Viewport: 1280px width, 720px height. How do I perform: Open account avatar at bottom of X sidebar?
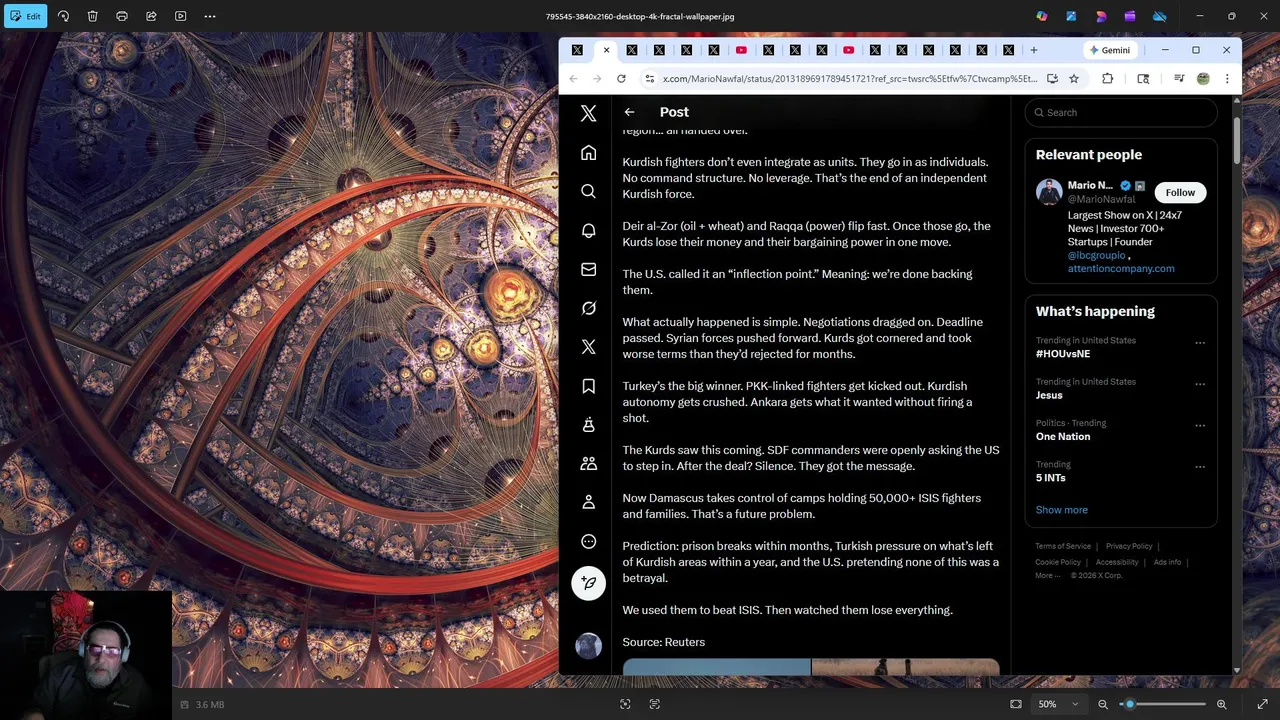pos(588,645)
